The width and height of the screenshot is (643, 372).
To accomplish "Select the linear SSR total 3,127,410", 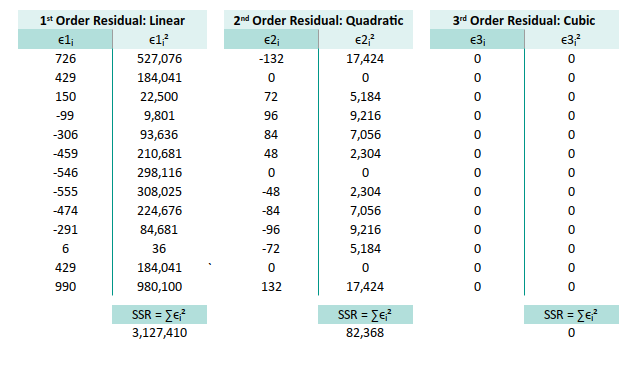I will 160,333.
